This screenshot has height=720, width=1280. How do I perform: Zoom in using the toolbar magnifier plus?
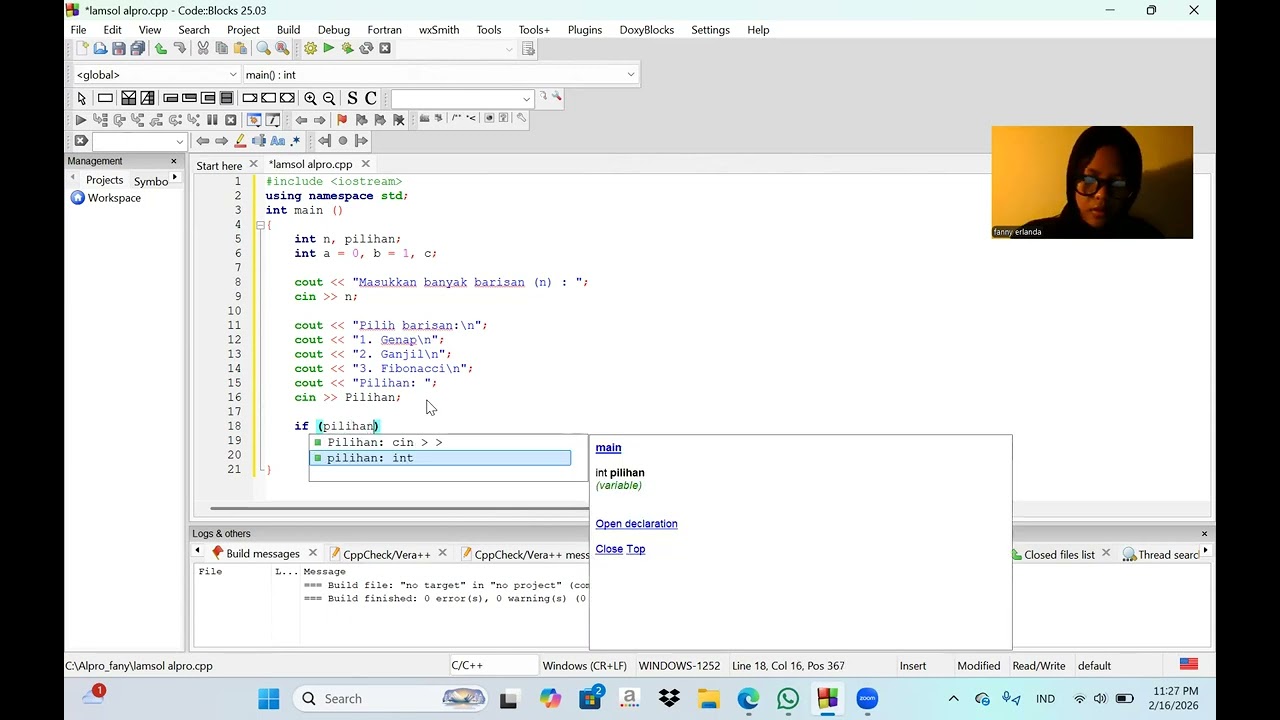click(x=310, y=98)
